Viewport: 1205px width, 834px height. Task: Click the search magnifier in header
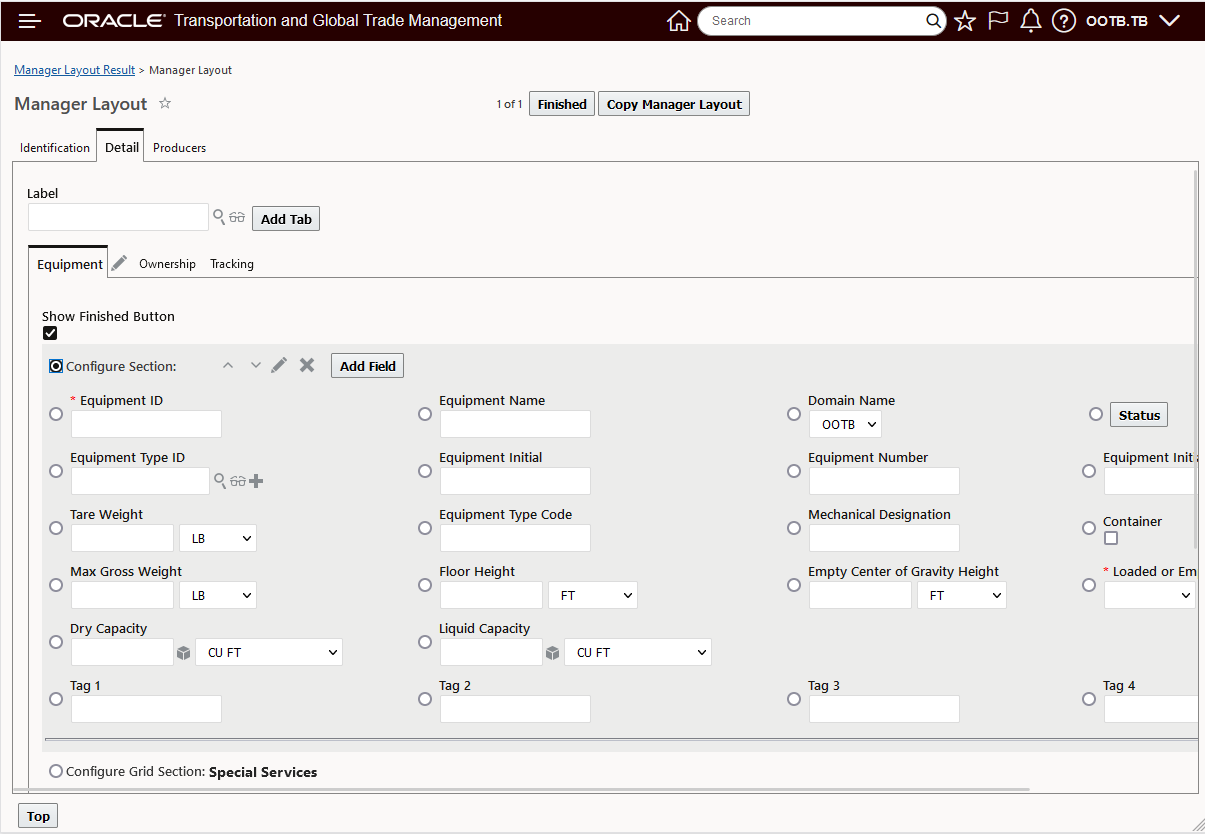point(933,21)
